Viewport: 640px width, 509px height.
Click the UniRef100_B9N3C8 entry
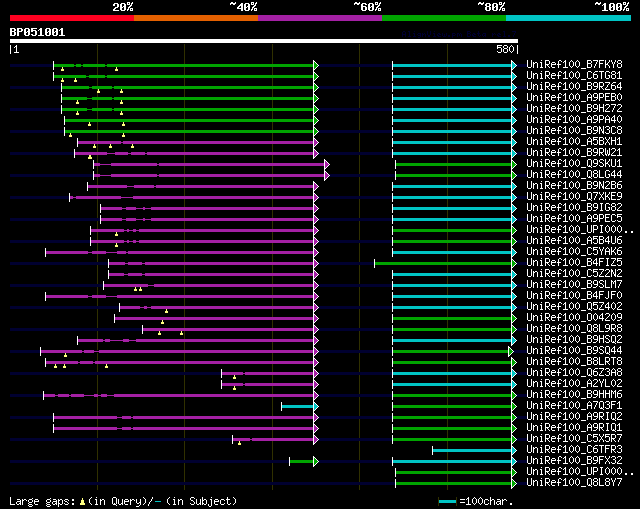coord(574,130)
